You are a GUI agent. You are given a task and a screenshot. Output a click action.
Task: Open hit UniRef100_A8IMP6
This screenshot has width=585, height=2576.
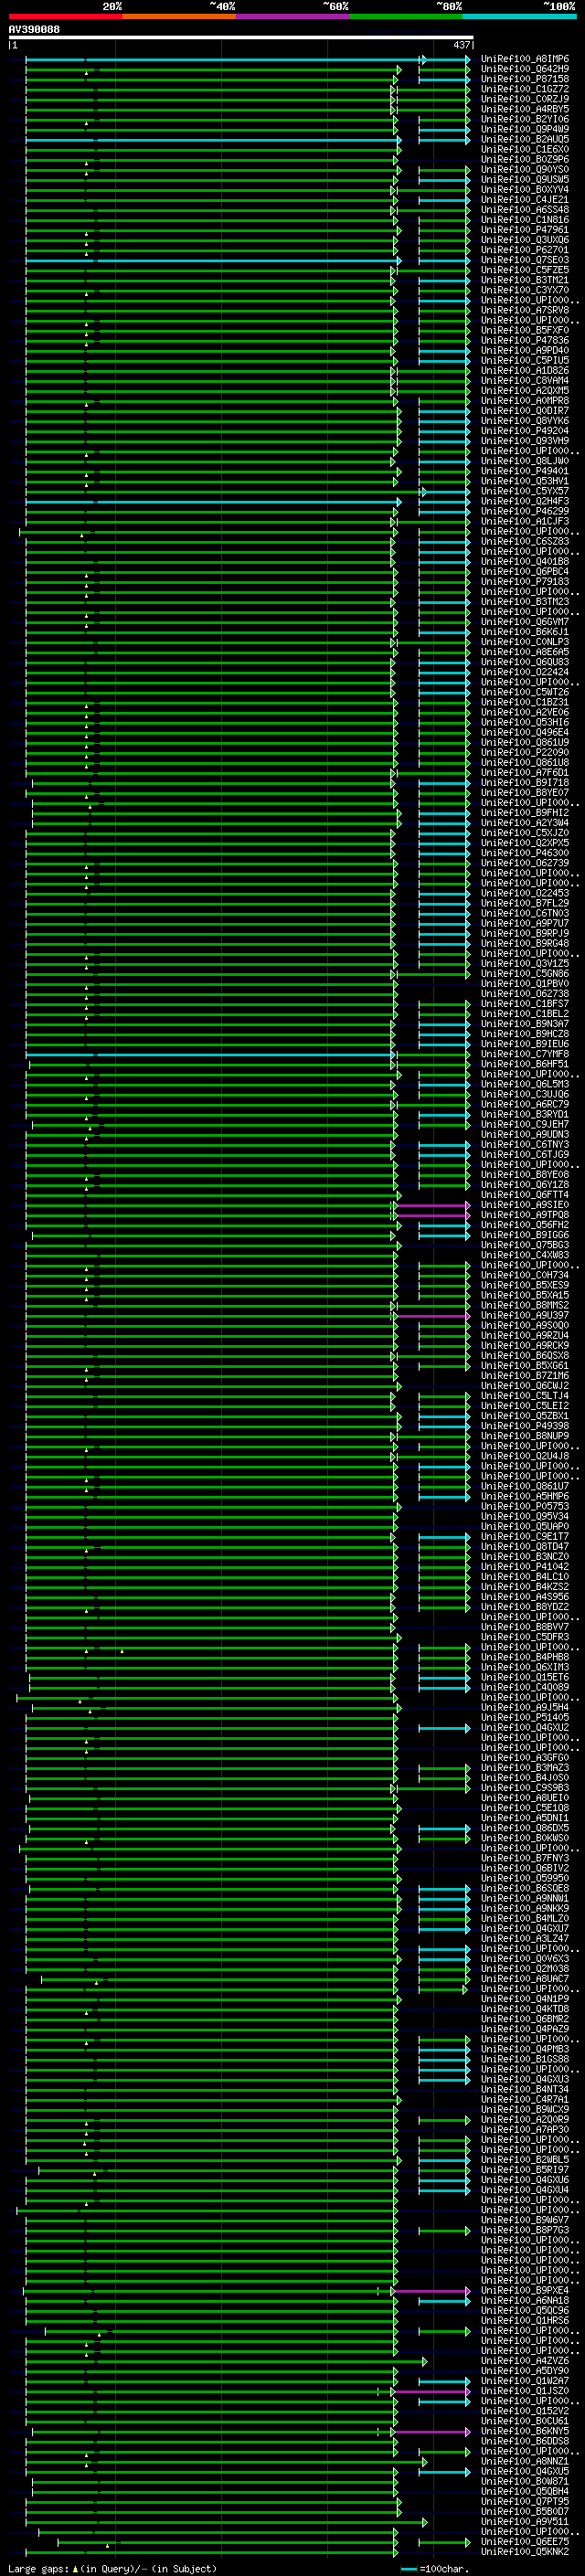(x=525, y=59)
